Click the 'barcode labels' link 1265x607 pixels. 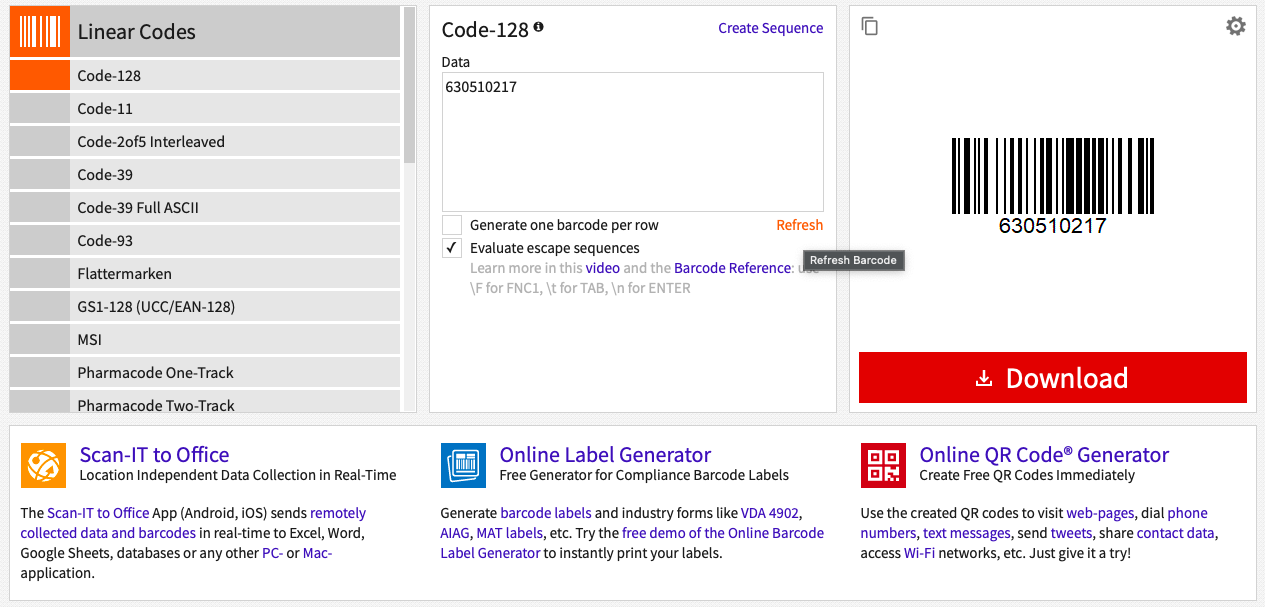(546, 513)
